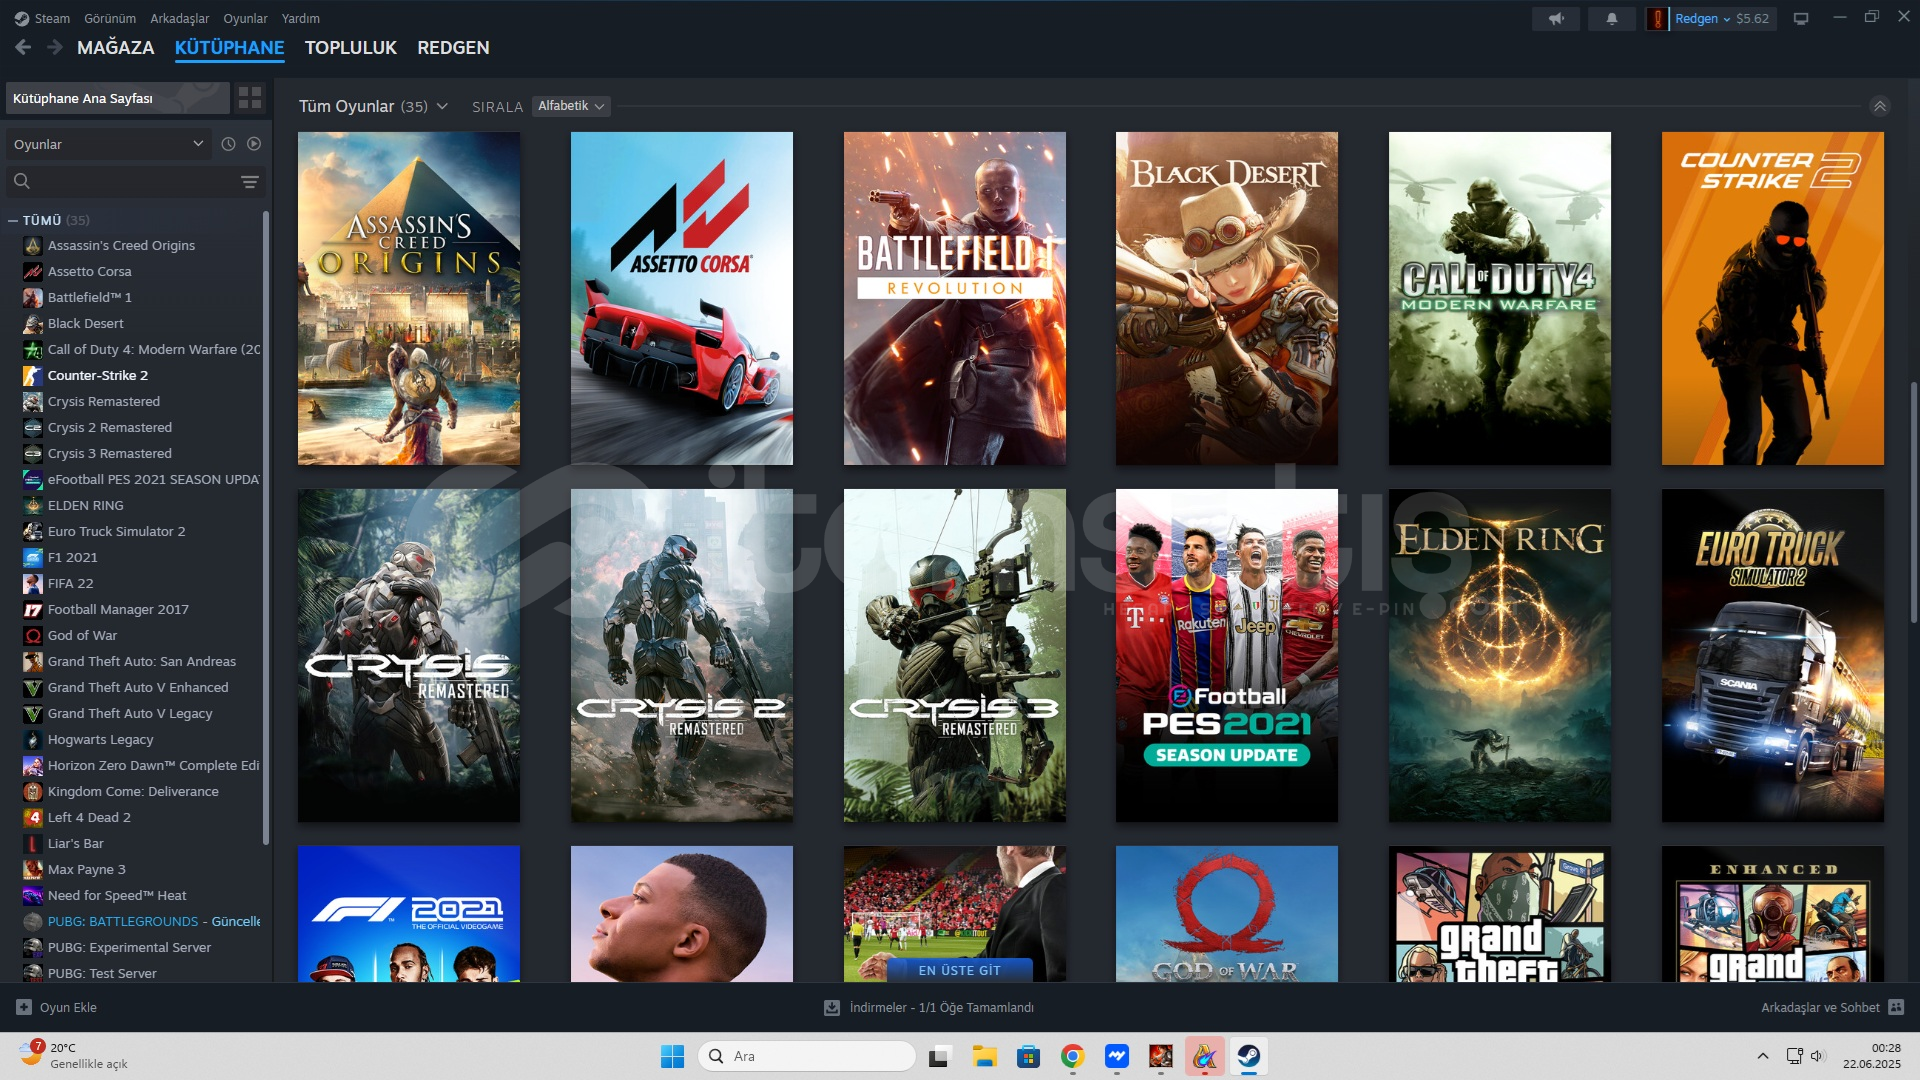Click Oyun Ekle label

(68, 1007)
